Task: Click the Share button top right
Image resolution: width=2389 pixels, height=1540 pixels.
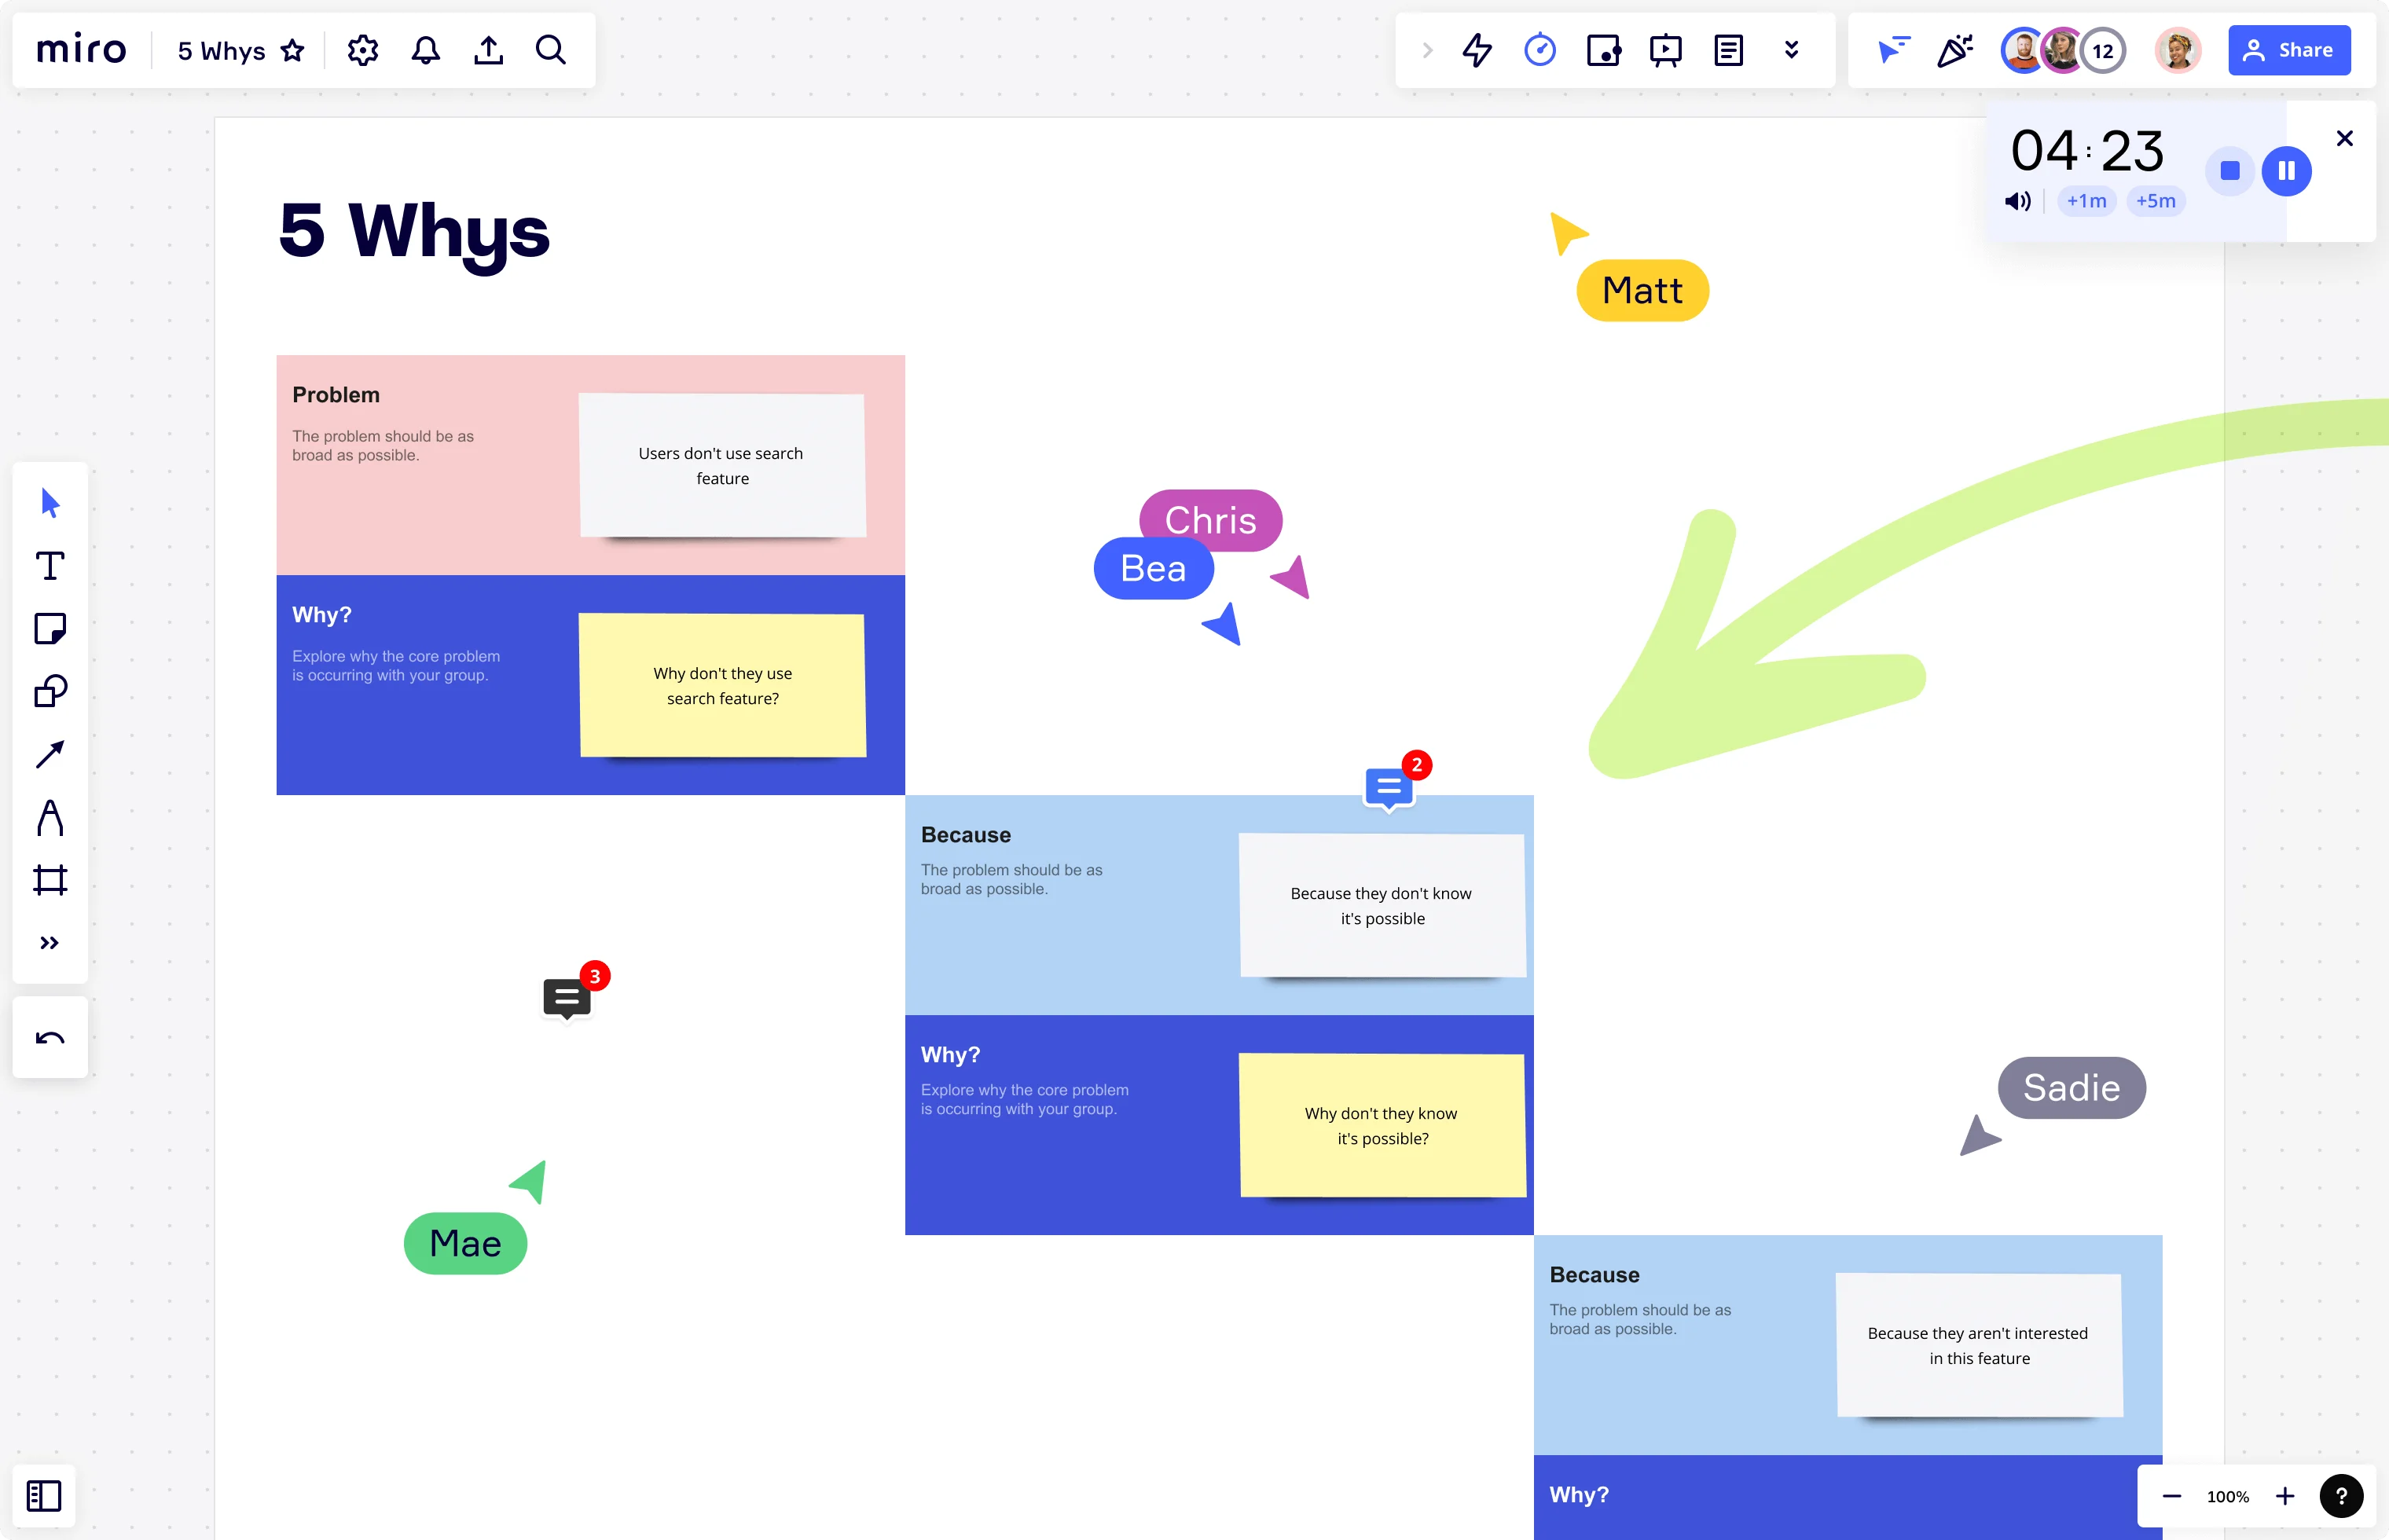Action: (2290, 49)
